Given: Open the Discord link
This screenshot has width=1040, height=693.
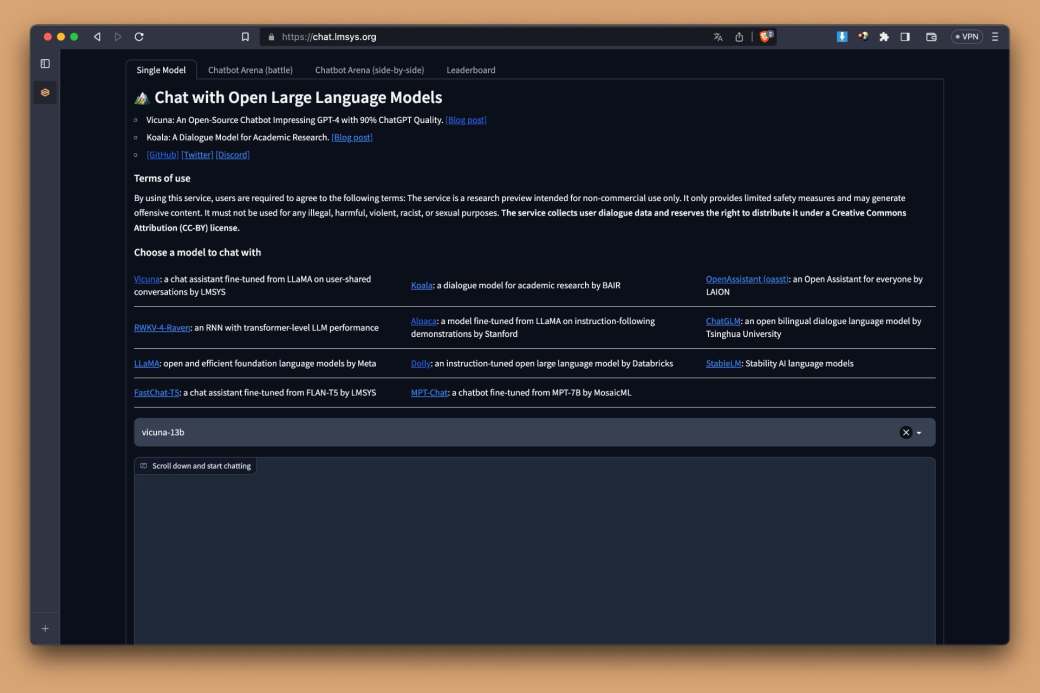Looking at the screenshot, I should 232,155.
